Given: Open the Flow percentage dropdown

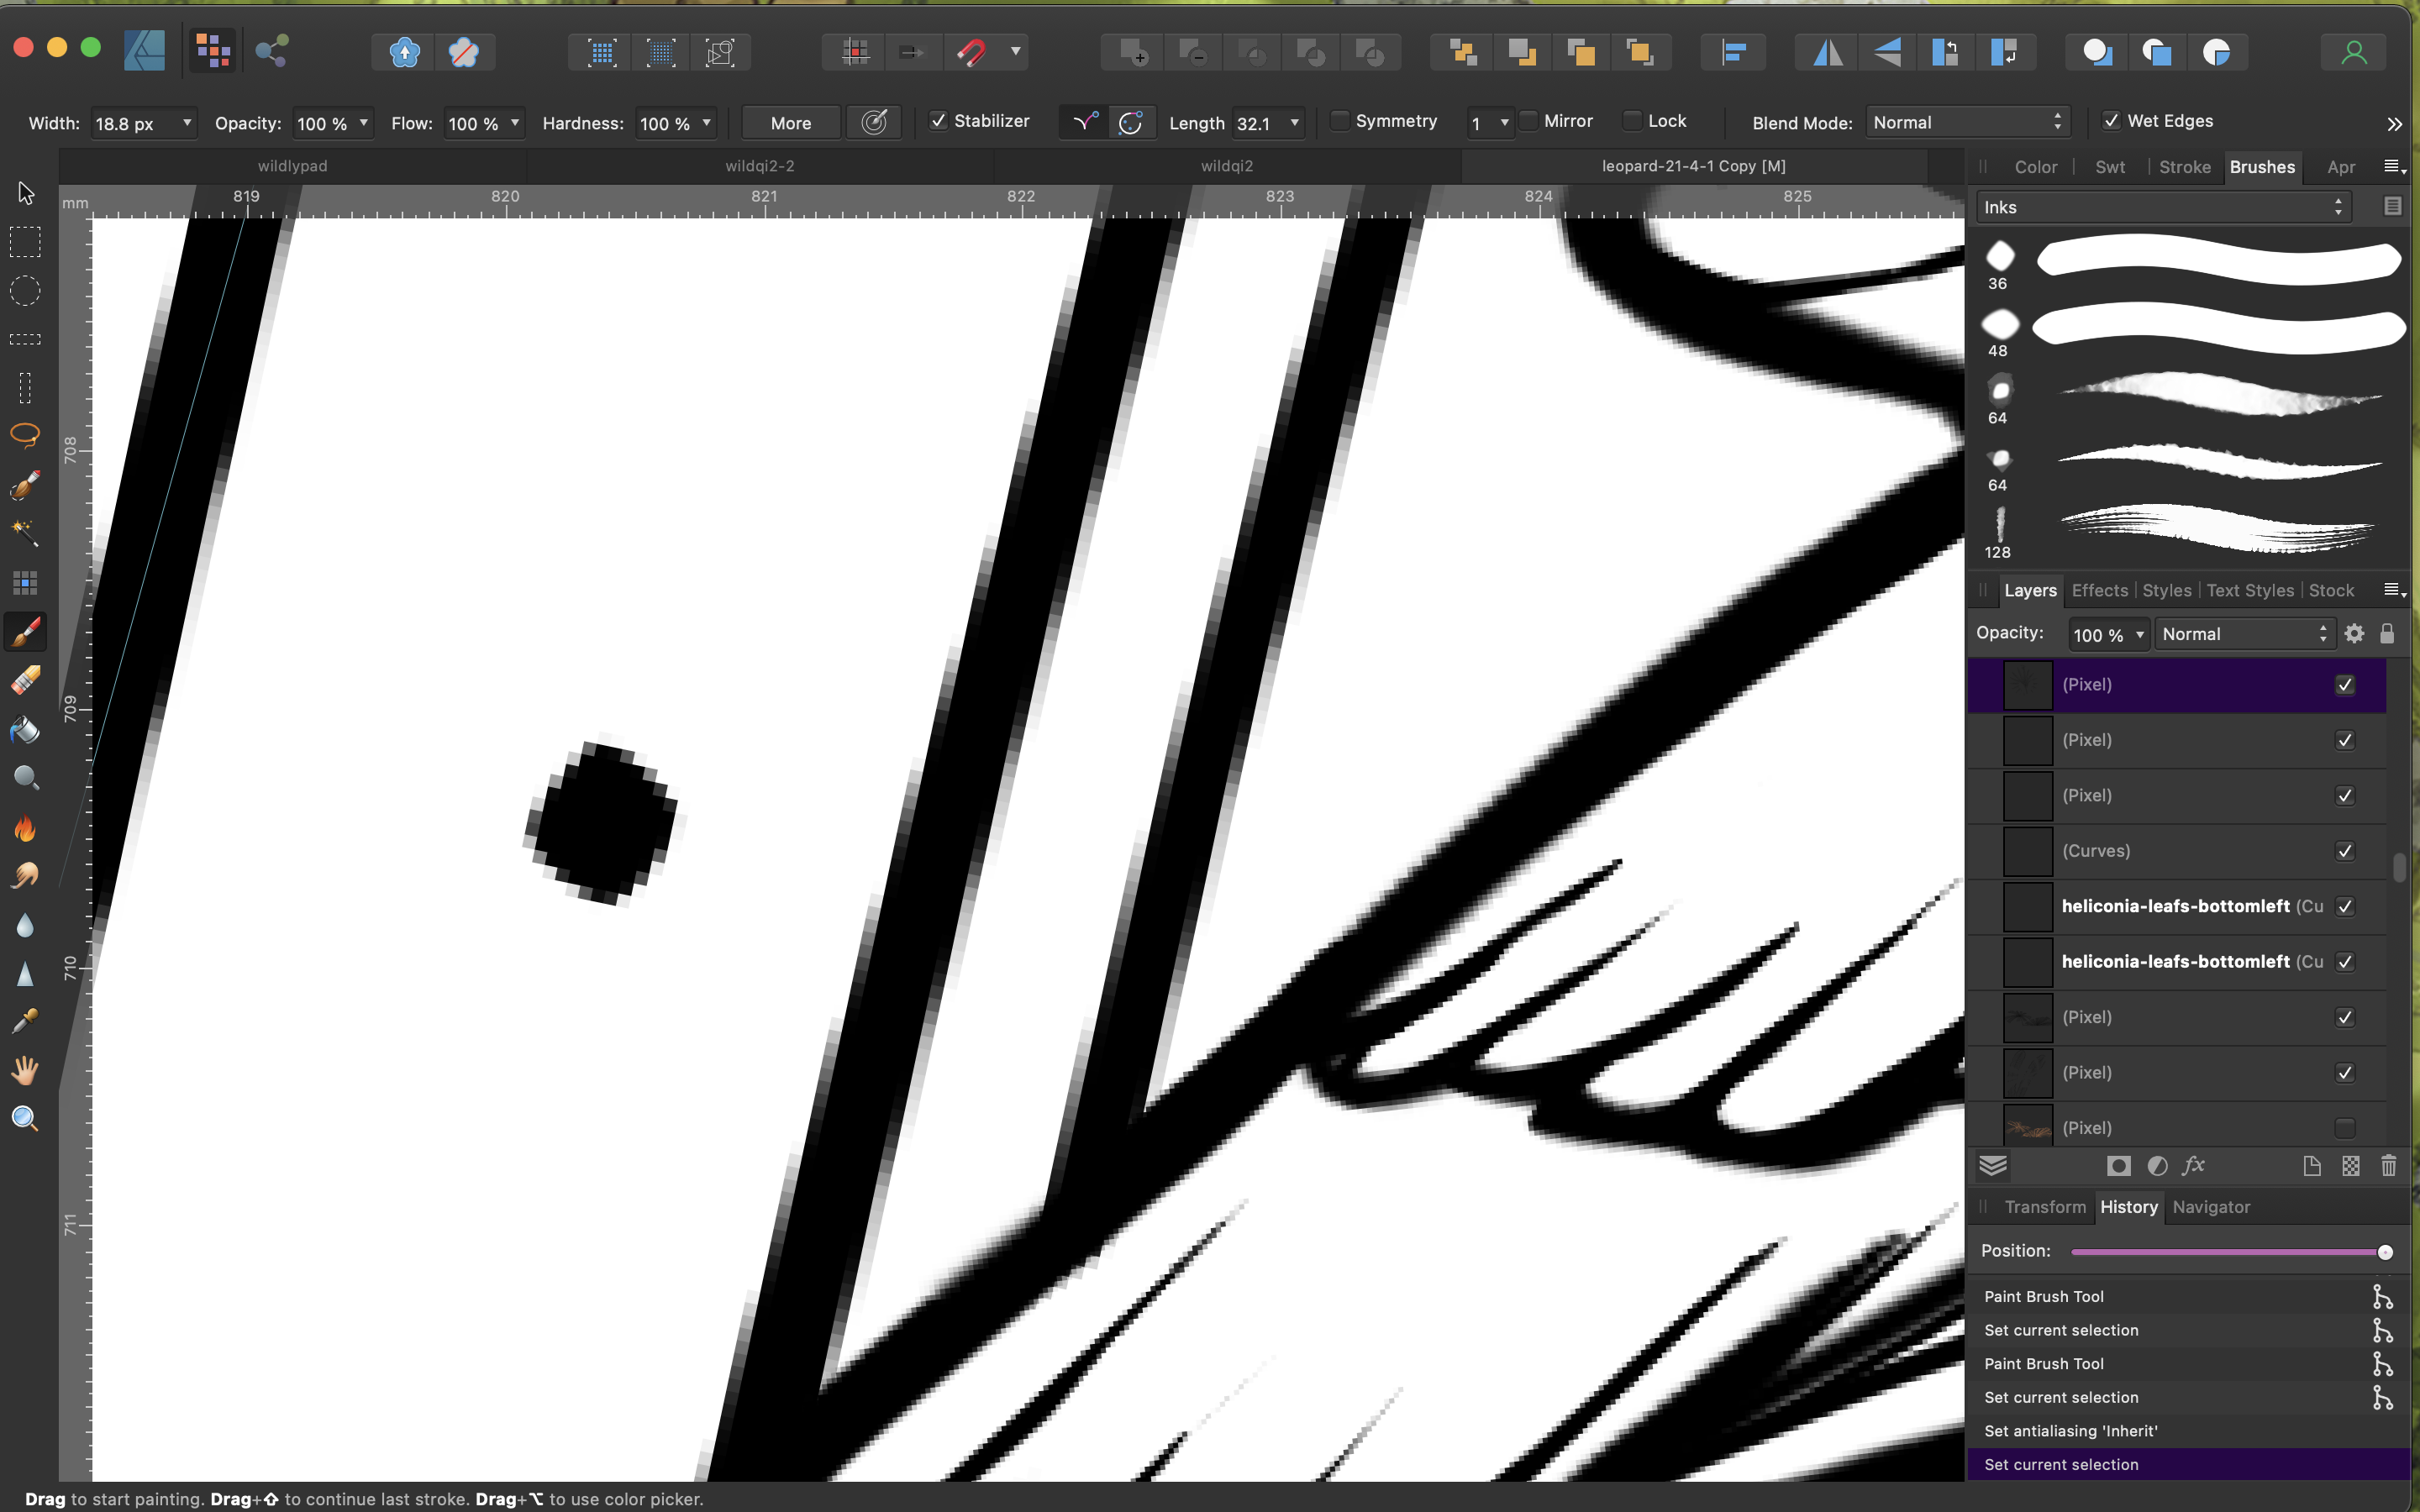Looking at the screenshot, I should click(x=515, y=123).
